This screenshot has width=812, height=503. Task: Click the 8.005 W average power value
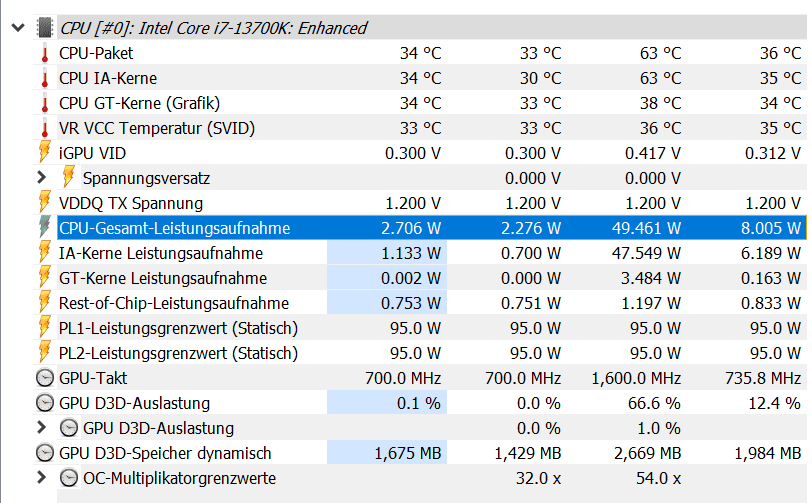pyautogui.click(x=771, y=228)
